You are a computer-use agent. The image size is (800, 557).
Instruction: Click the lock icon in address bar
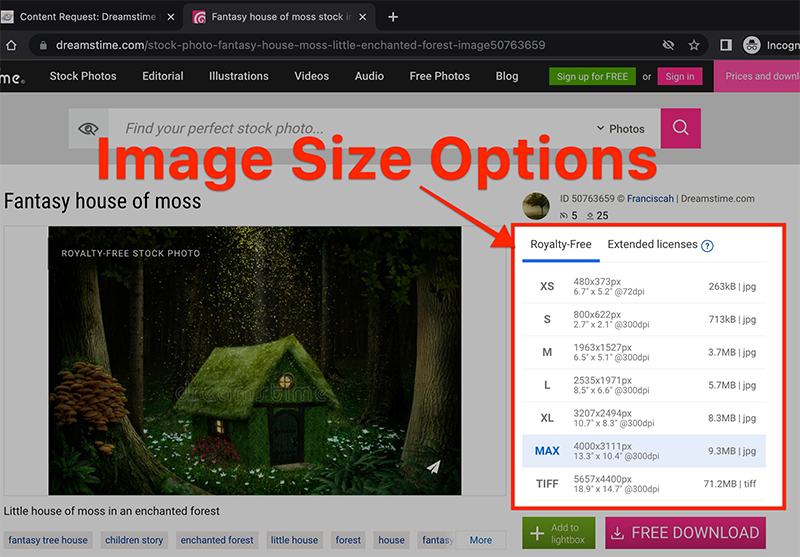tap(43, 45)
